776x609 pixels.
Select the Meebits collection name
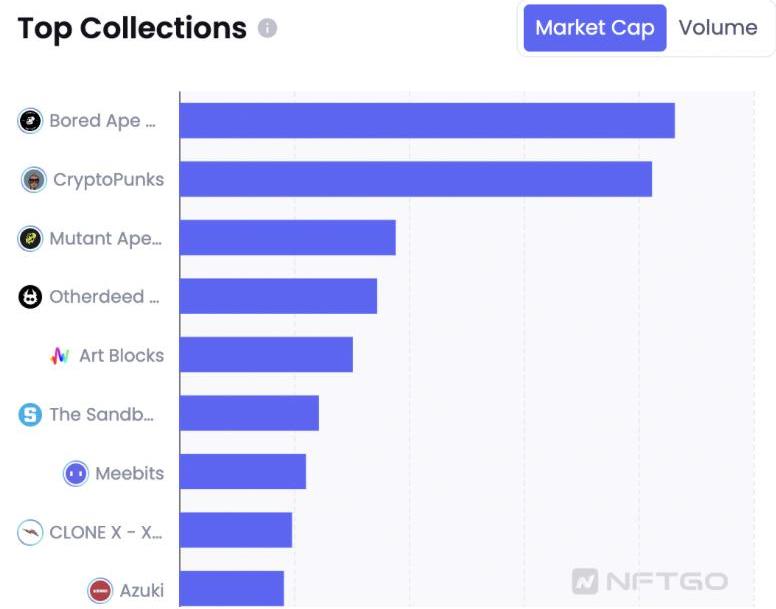point(129,473)
